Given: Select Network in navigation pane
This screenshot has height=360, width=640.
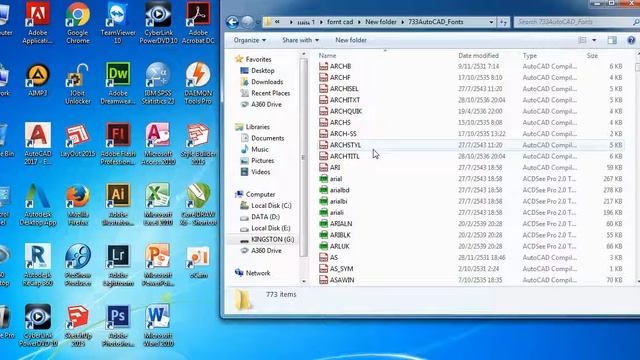Looking at the screenshot, I should (258, 273).
